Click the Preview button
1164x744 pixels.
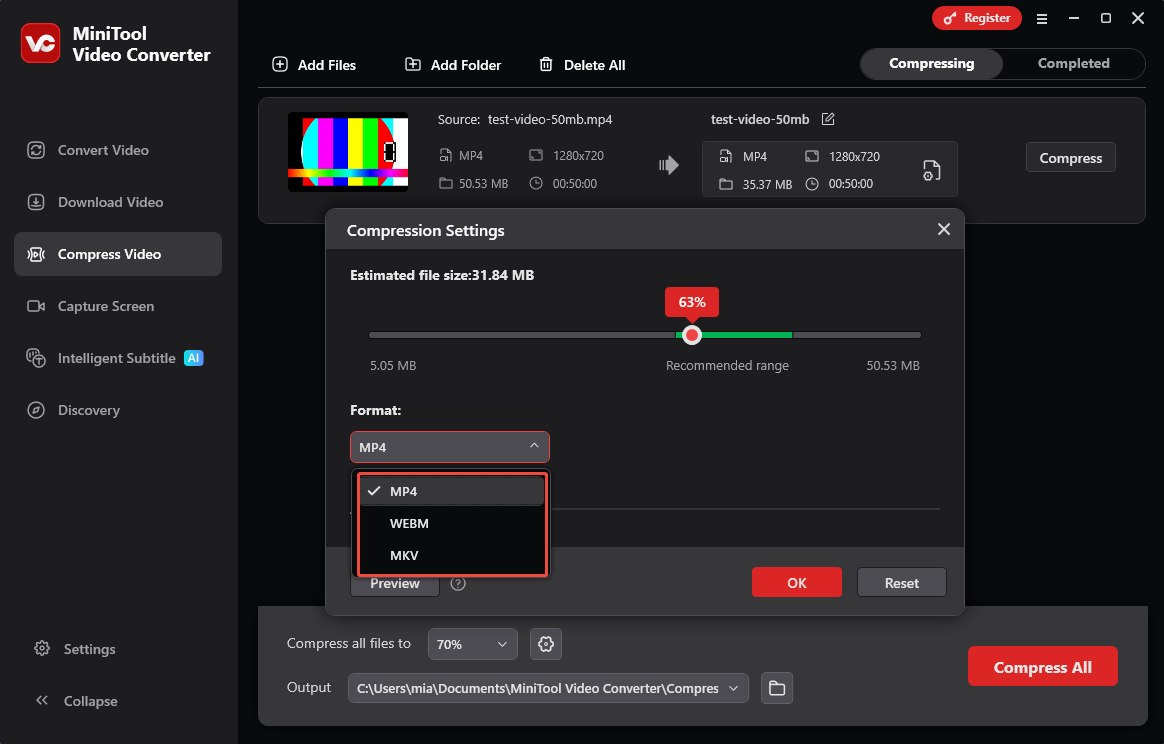point(394,583)
